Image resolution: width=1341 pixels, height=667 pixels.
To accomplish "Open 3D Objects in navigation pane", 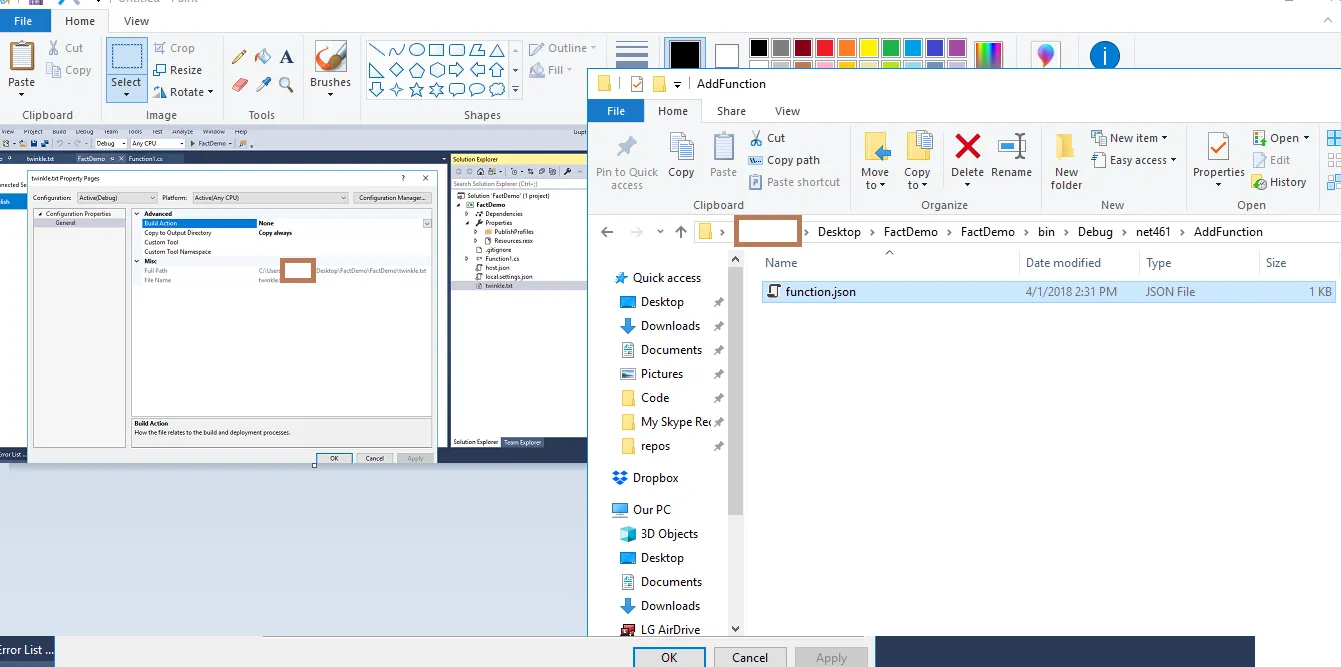I will click(660, 534).
